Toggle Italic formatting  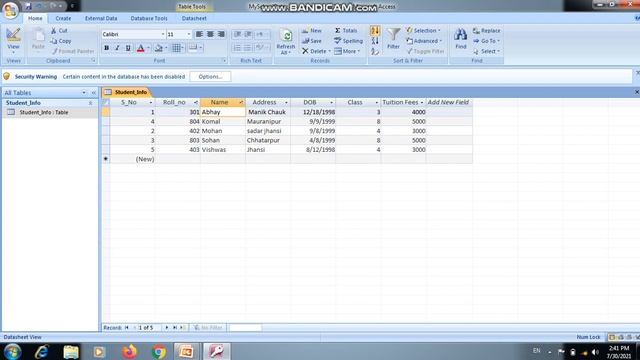[117, 48]
